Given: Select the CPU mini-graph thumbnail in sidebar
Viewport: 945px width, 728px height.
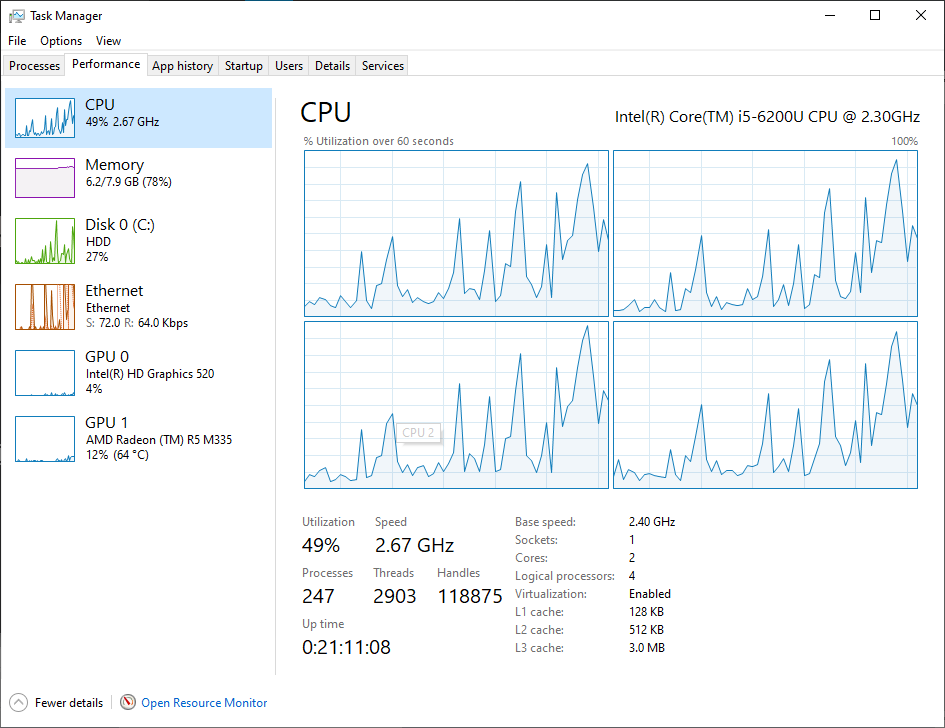Looking at the screenshot, I should point(45,118).
